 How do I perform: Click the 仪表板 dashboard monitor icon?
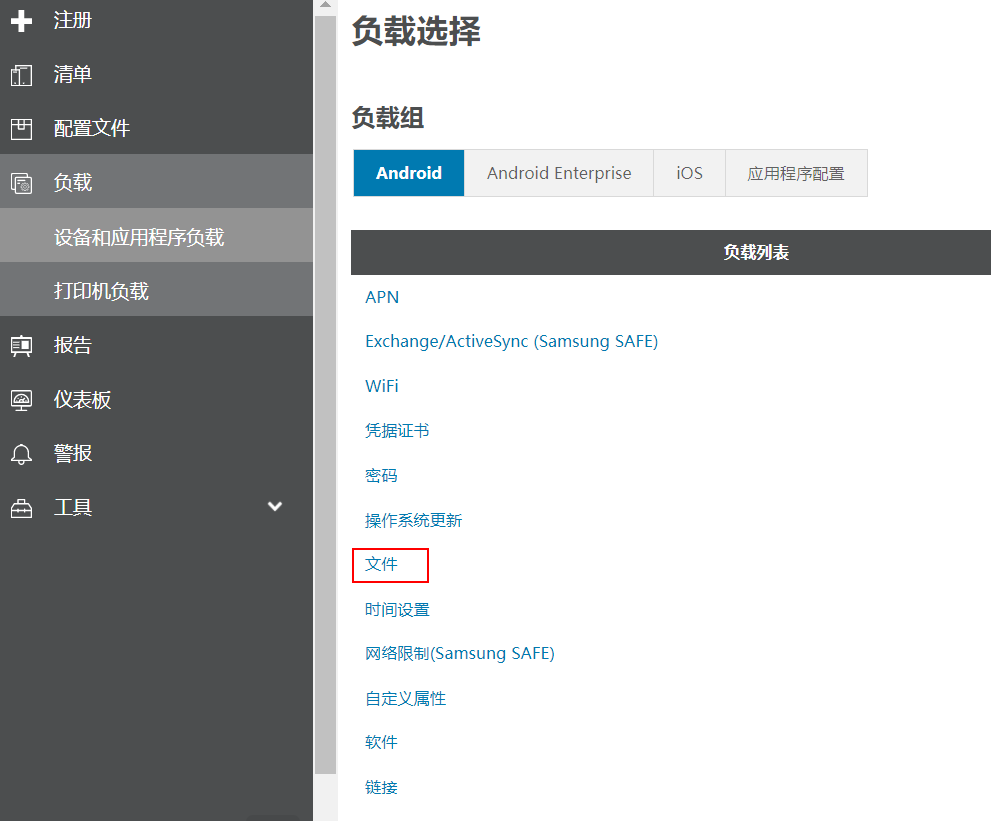21,400
